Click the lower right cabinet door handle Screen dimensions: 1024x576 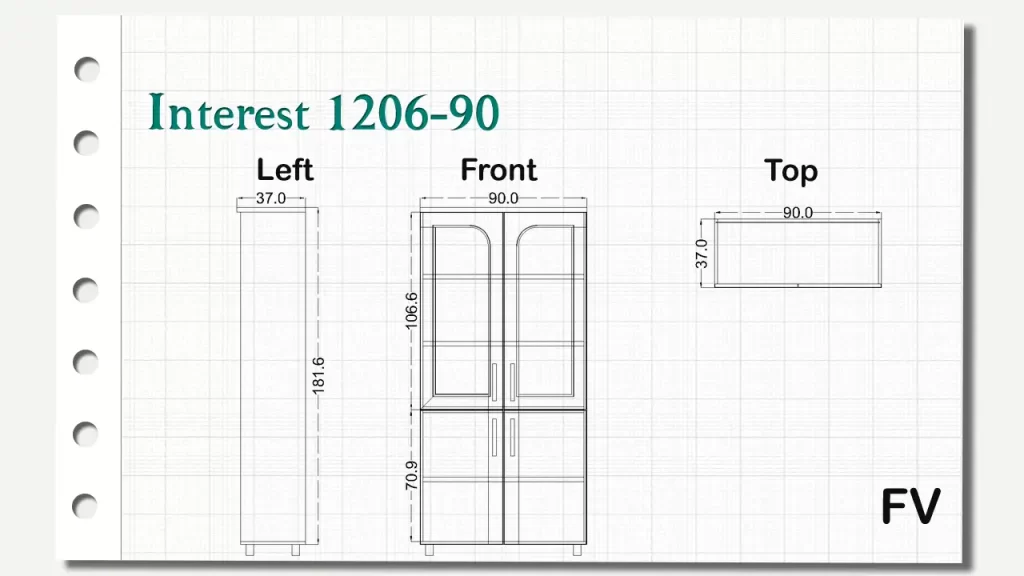pos(512,437)
